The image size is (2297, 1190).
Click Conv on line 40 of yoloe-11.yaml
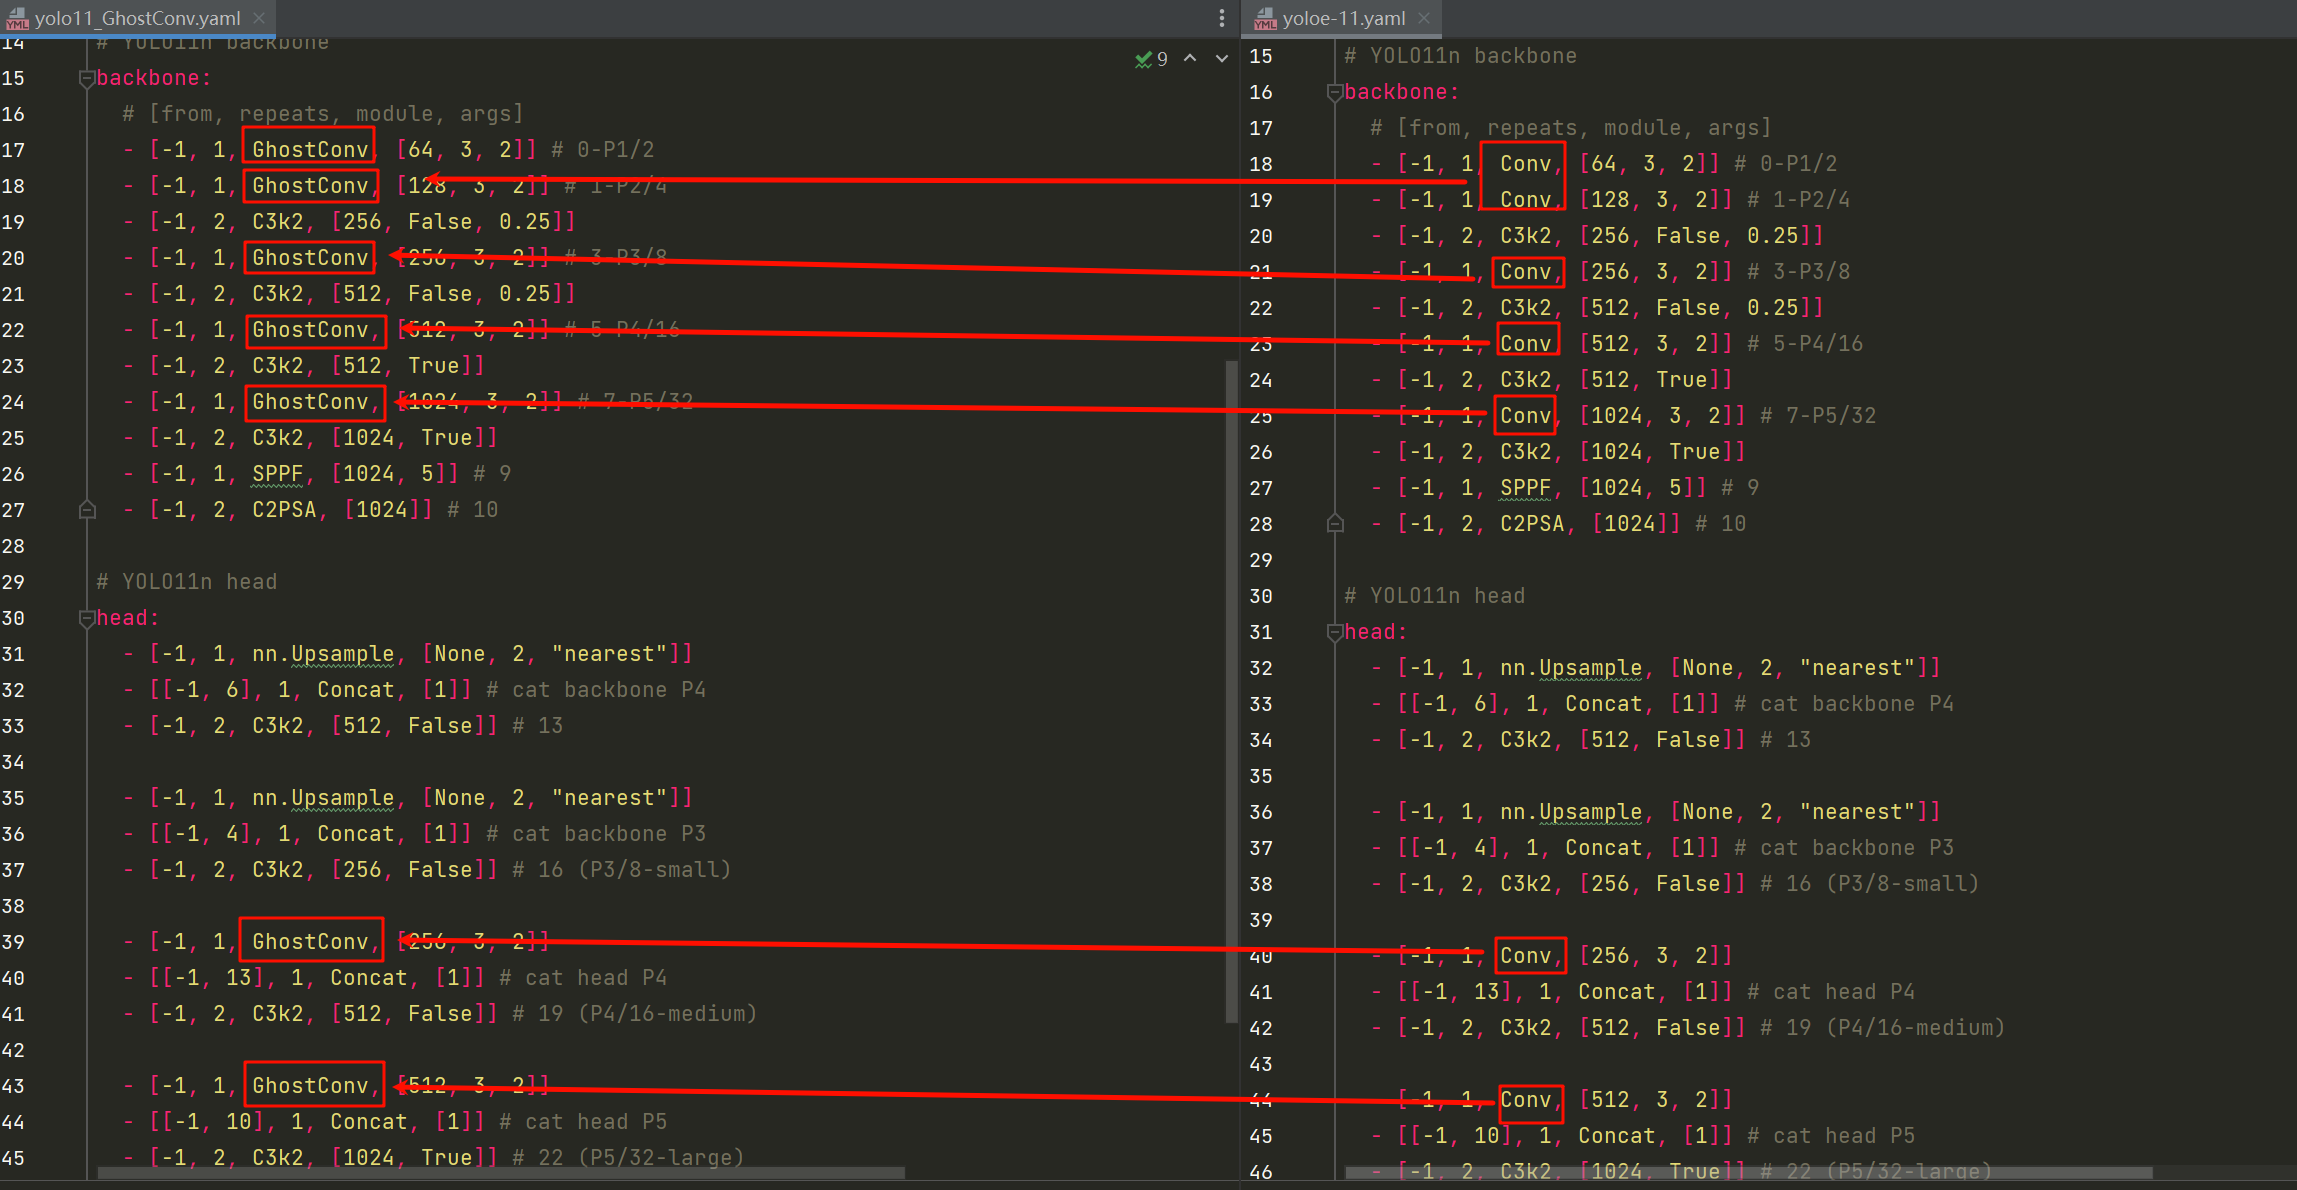click(x=1525, y=956)
